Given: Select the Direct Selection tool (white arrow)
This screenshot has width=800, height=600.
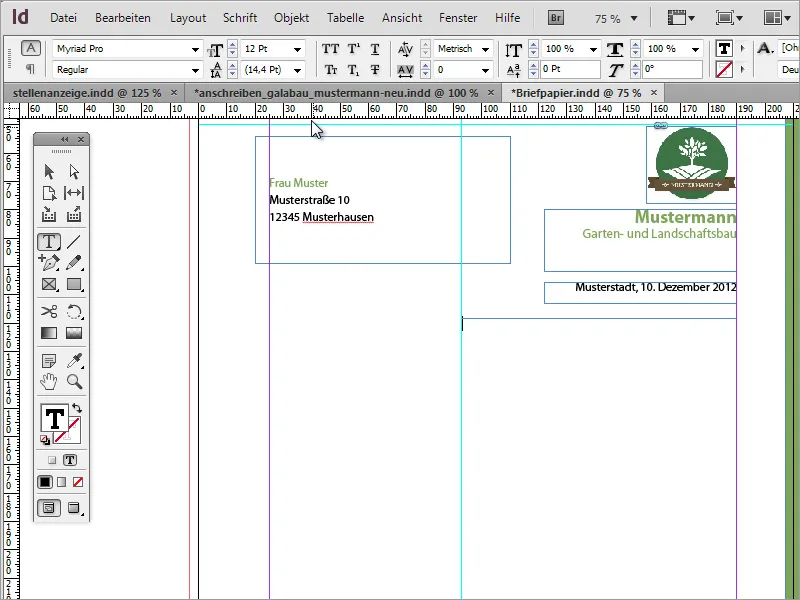Looking at the screenshot, I should [x=74, y=171].
